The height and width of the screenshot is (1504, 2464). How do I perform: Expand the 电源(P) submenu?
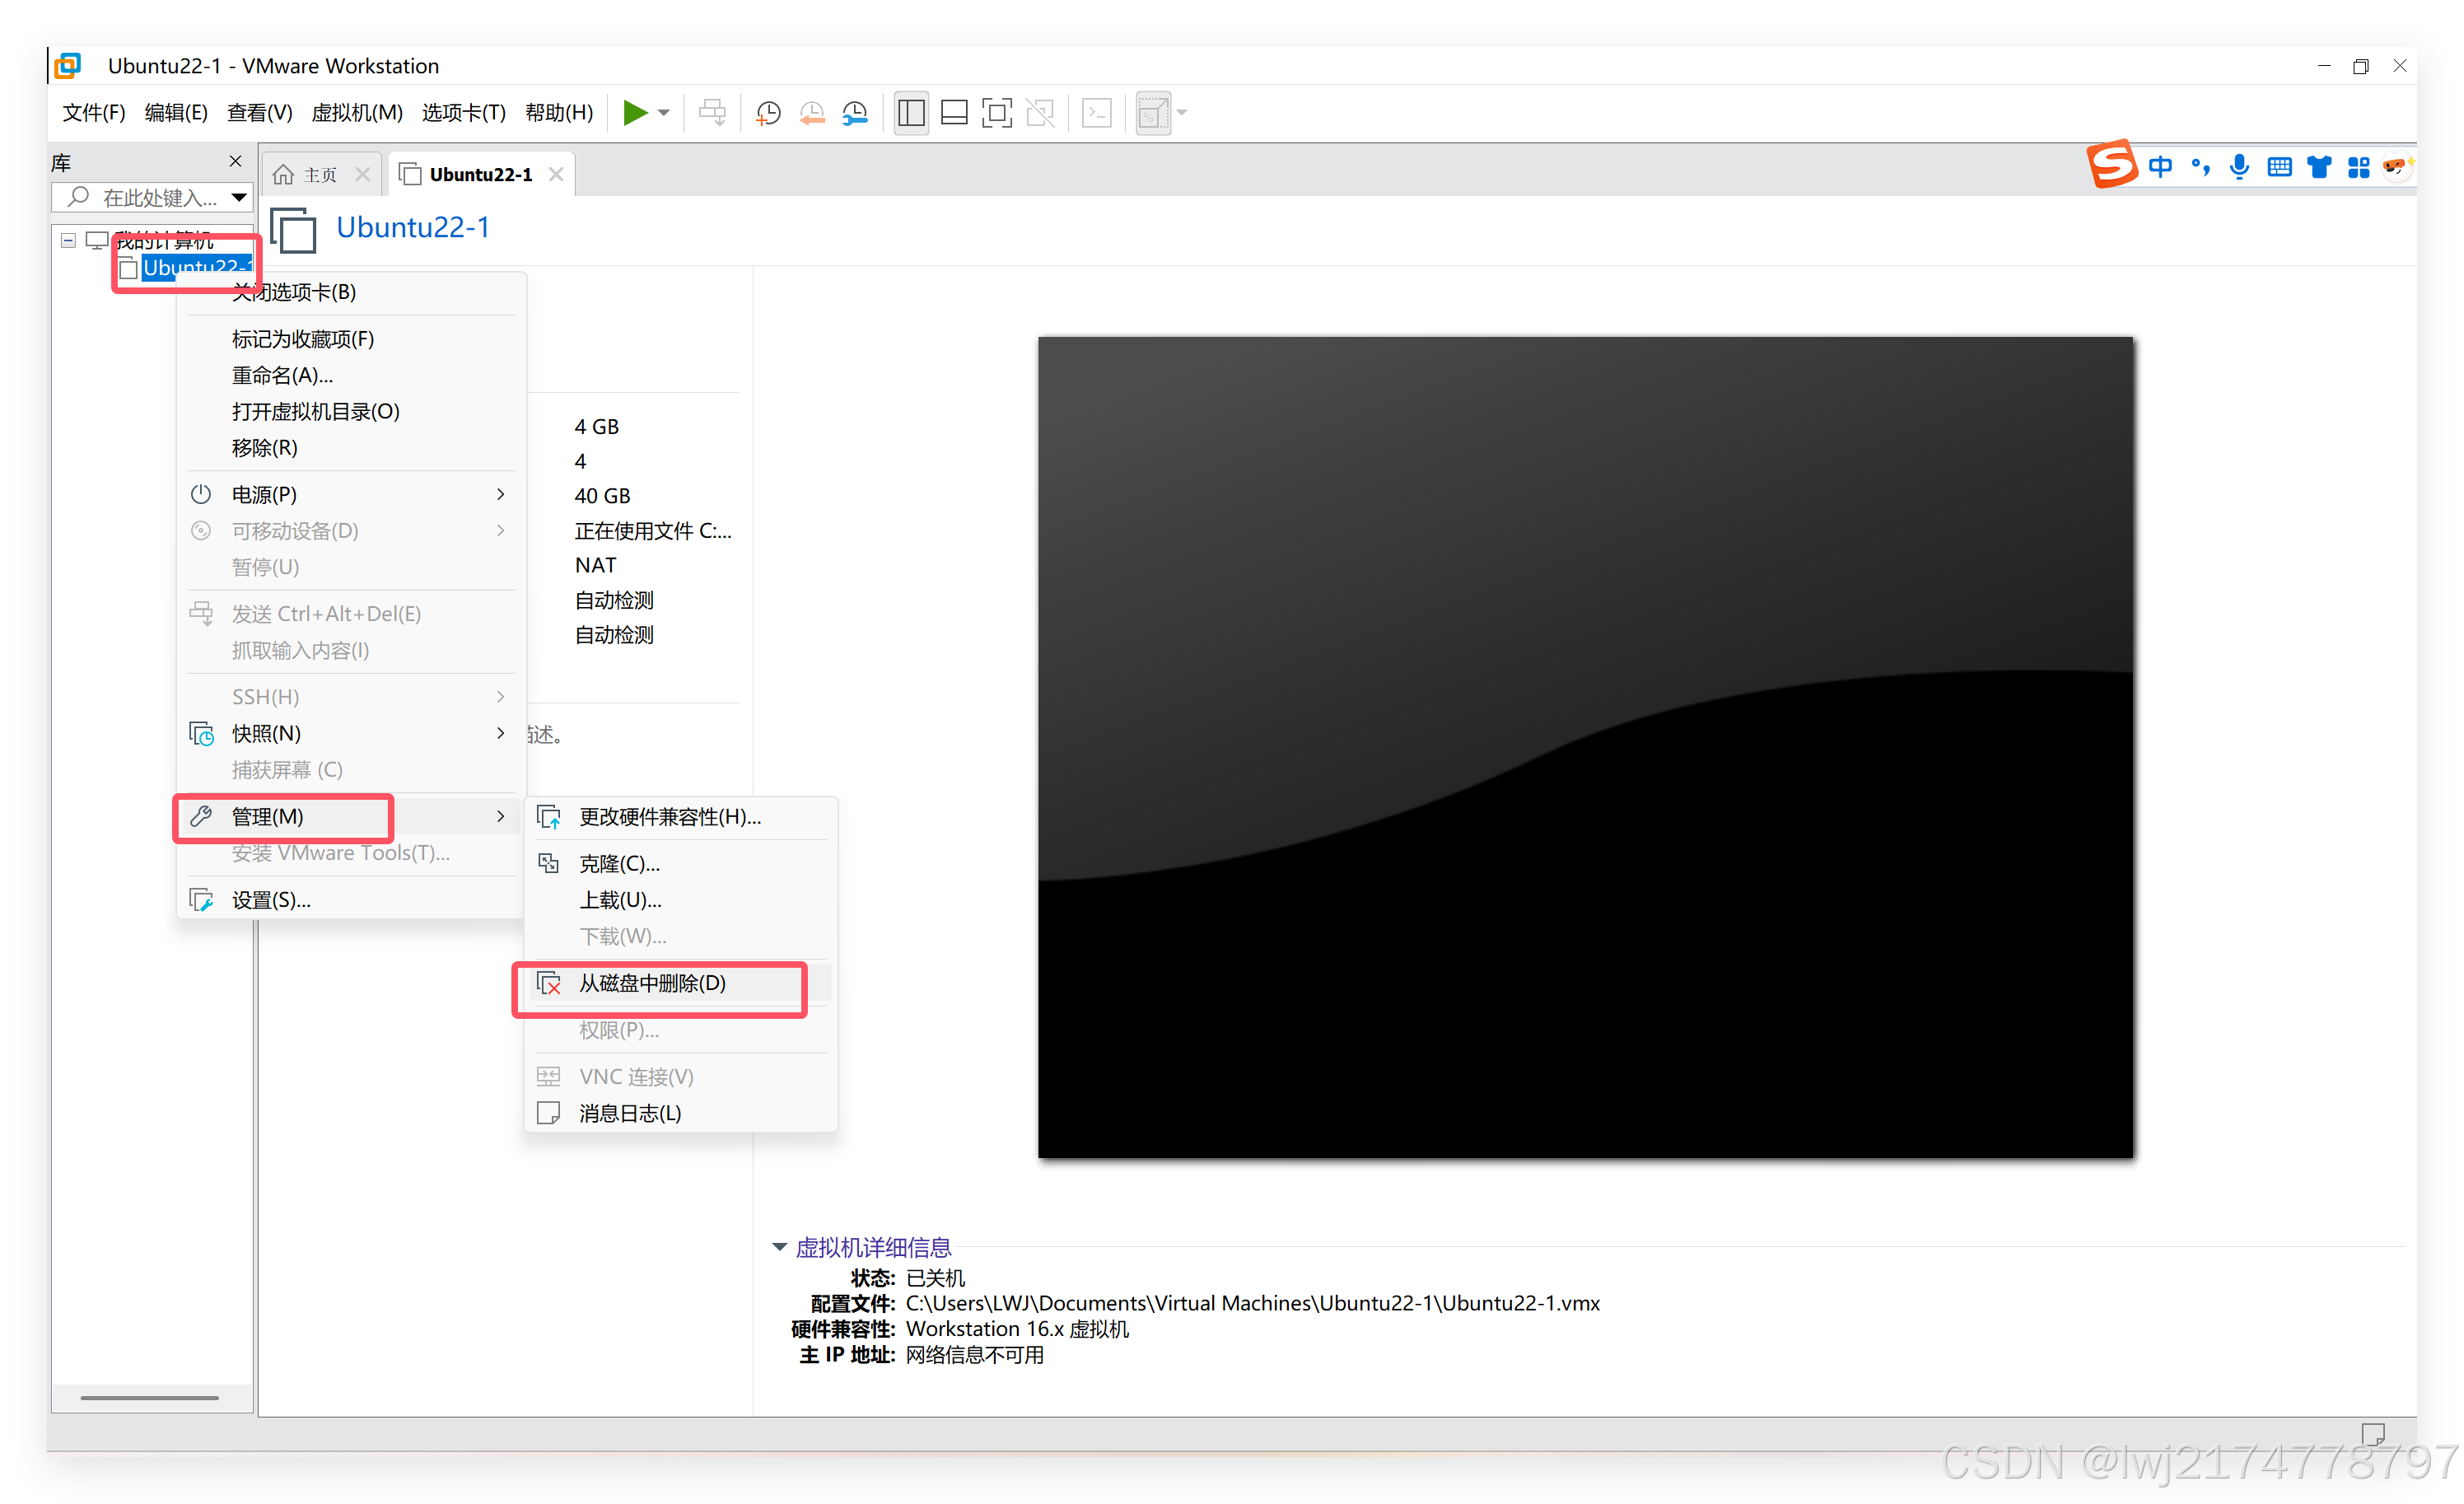pyautogui.click(x=351, y=495)
